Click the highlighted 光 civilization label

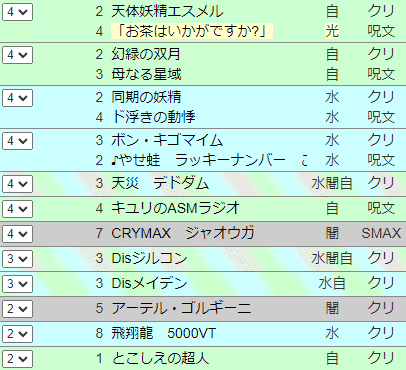coord(332,31)
